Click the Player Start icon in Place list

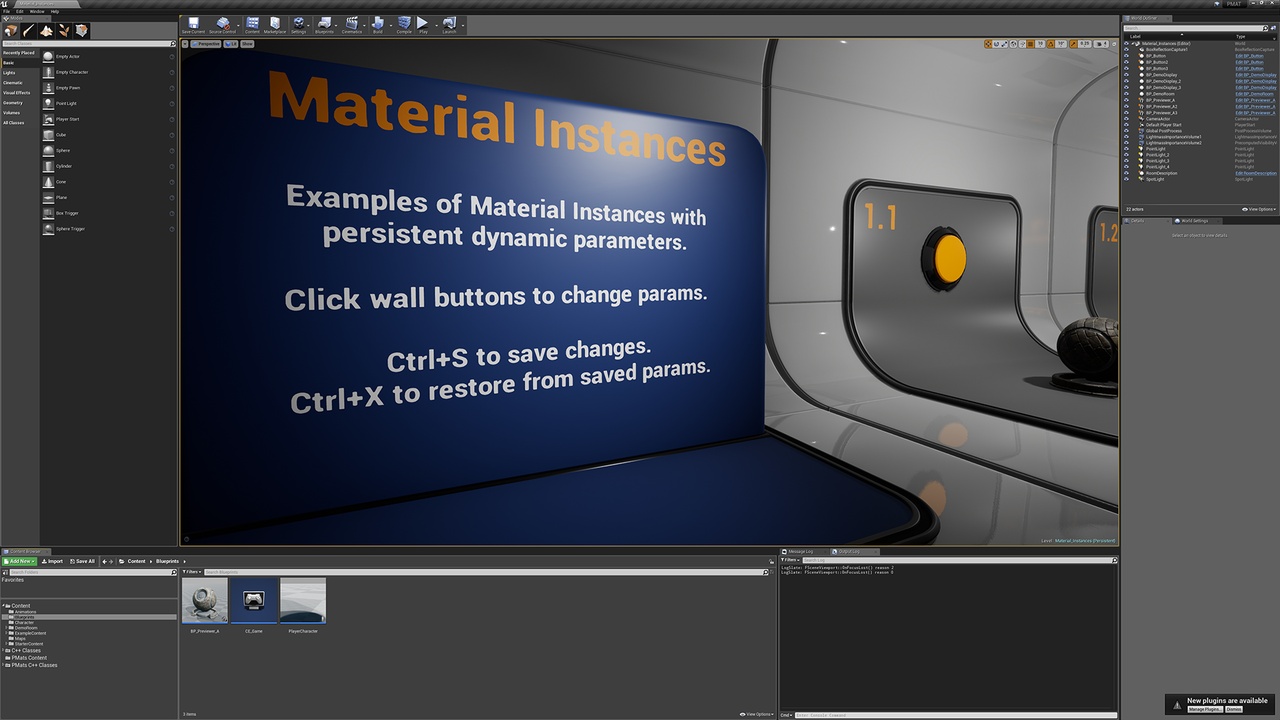coord(48,119)
